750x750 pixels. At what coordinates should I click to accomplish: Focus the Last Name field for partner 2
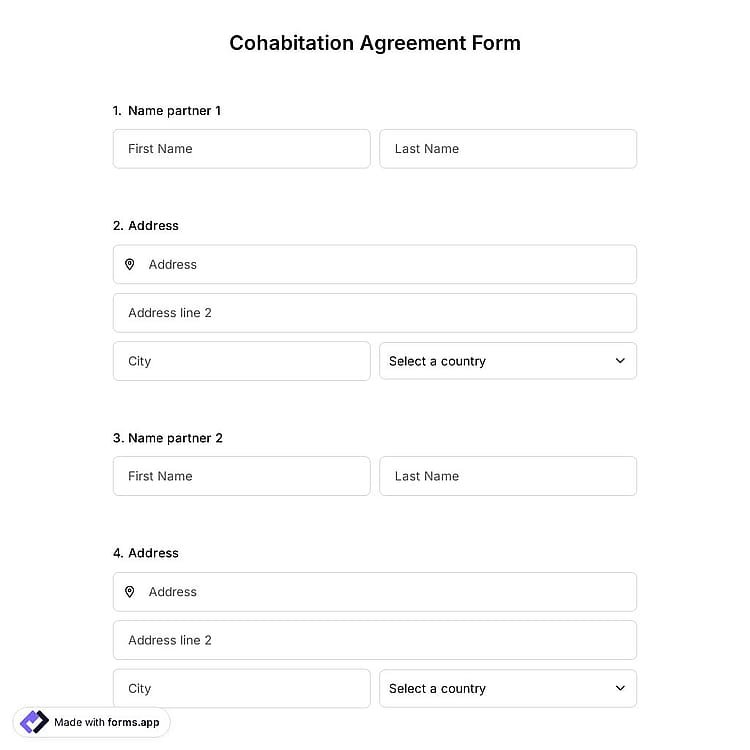[x=508, y=476]
